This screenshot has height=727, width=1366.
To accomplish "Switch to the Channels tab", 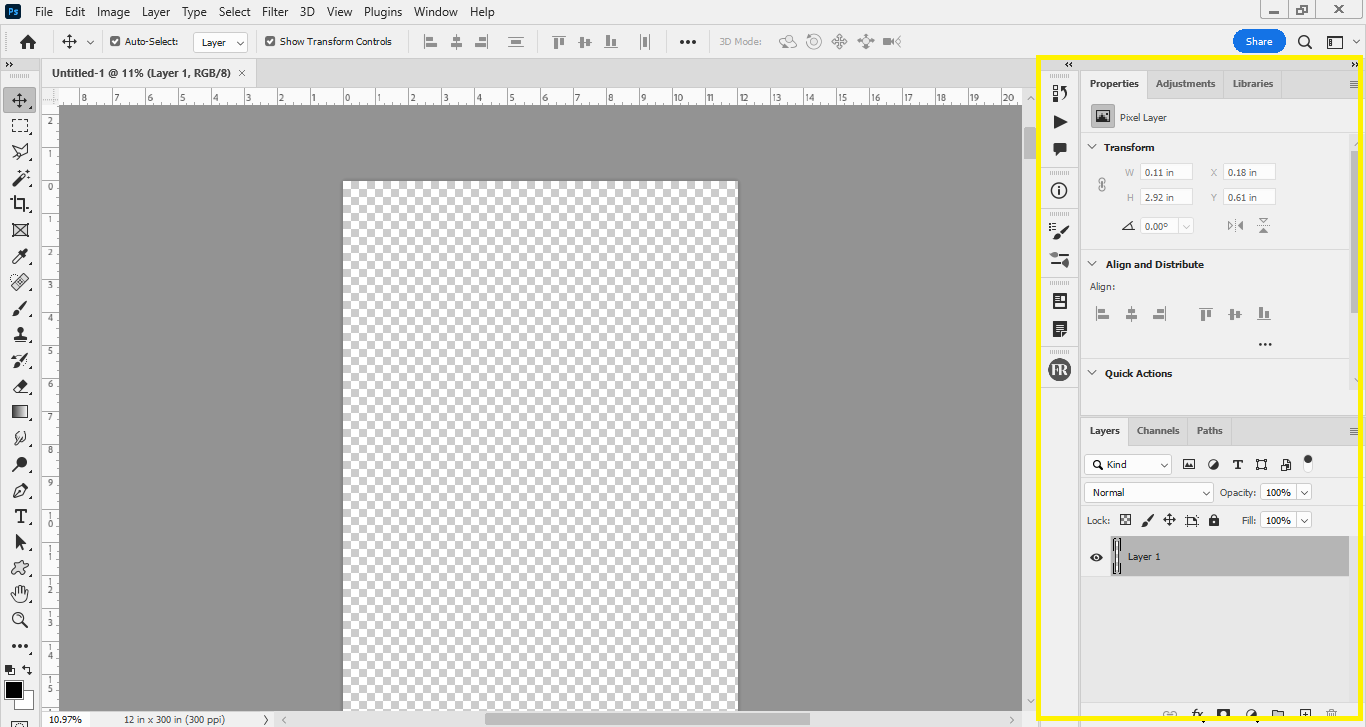I will pyautogui.click(x=1158, y=431).
